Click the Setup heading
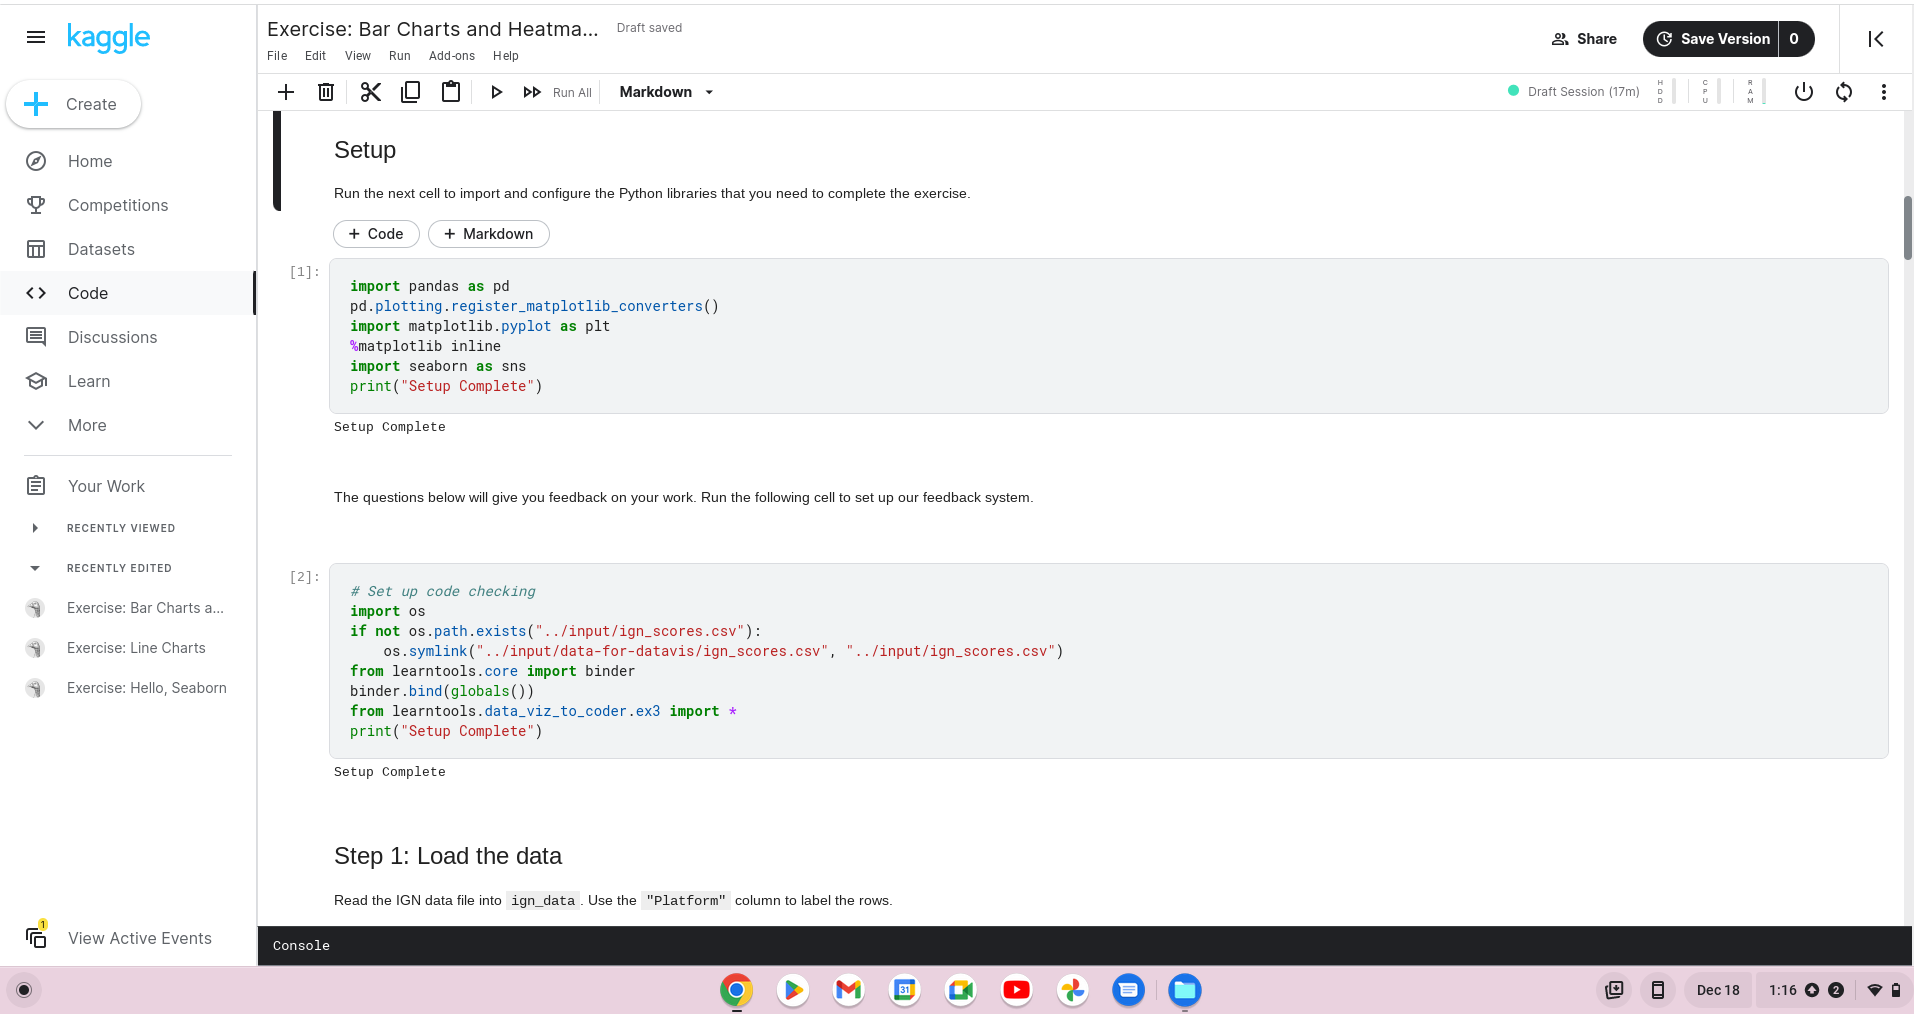The width and height of the screenshot is (1914, 1014). 365,150
